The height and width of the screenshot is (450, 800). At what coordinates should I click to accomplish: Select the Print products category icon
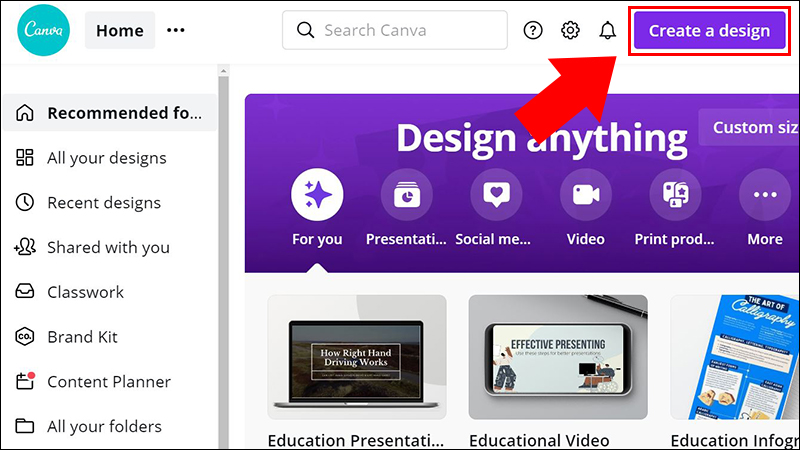[x=675, y=194]
